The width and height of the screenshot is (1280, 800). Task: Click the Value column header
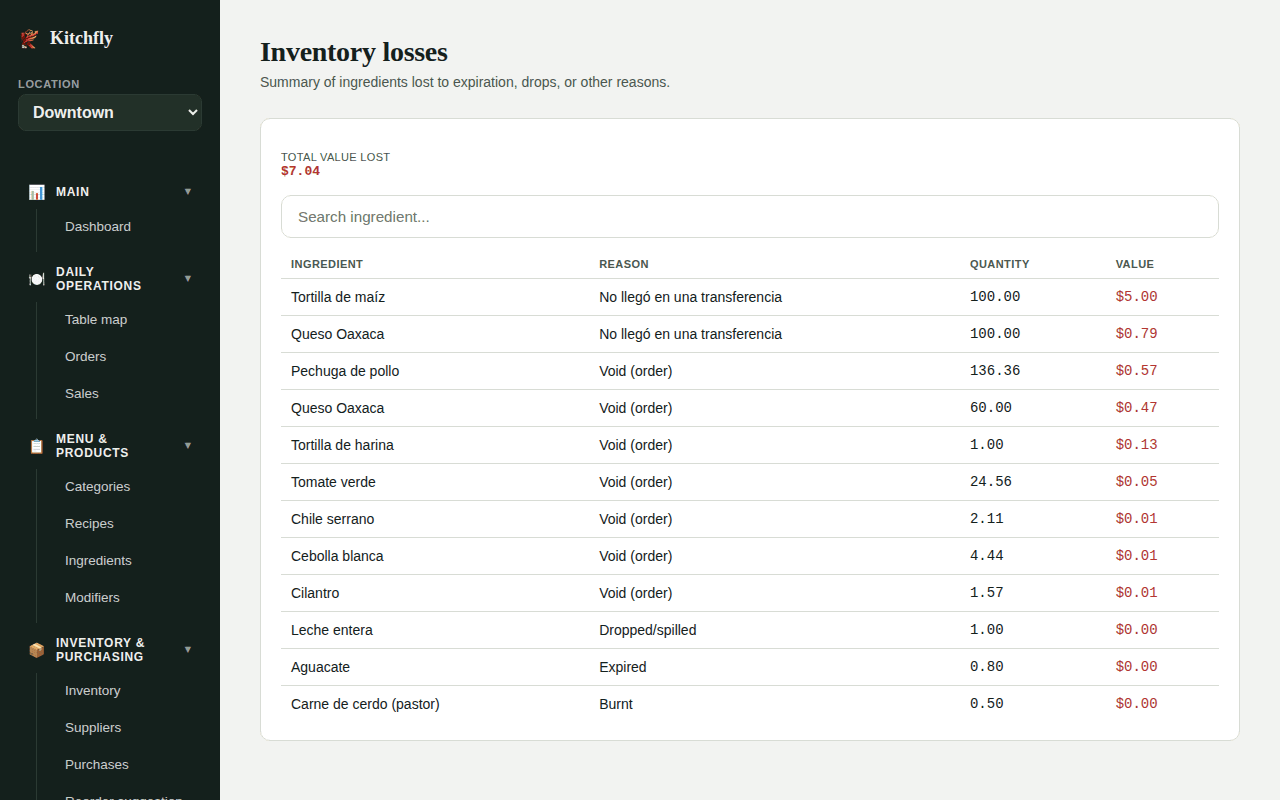pyautogui.click(x=1135, y=265)
